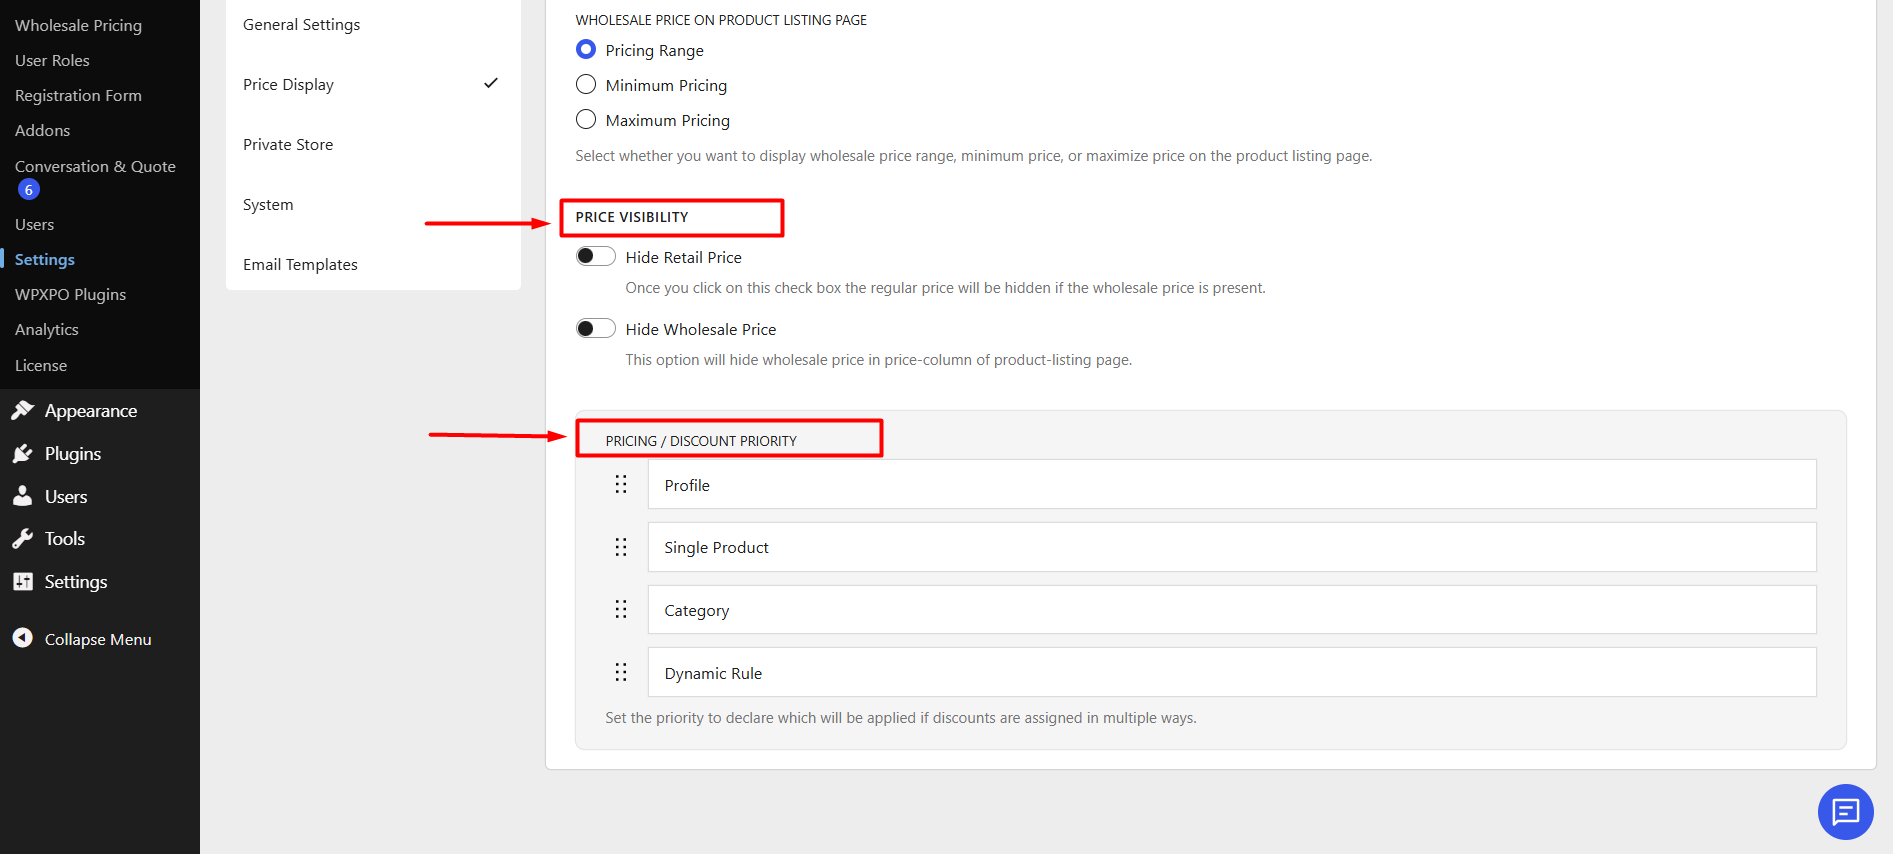The width and height of the screenshot is (1893, 854).
Task: Click the notification badge showing 6
Action: click(x=29, y=190)
